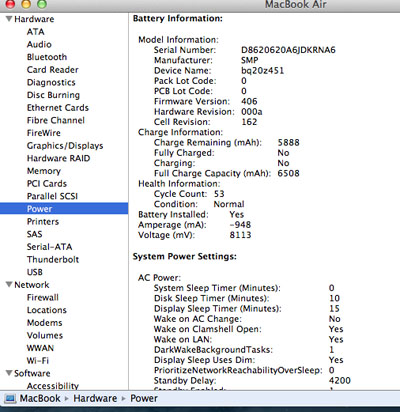This screenshot has width=400, height=412.
Task: Collapse the Software disclosure triangle
Action: click(x=9, y=373)
